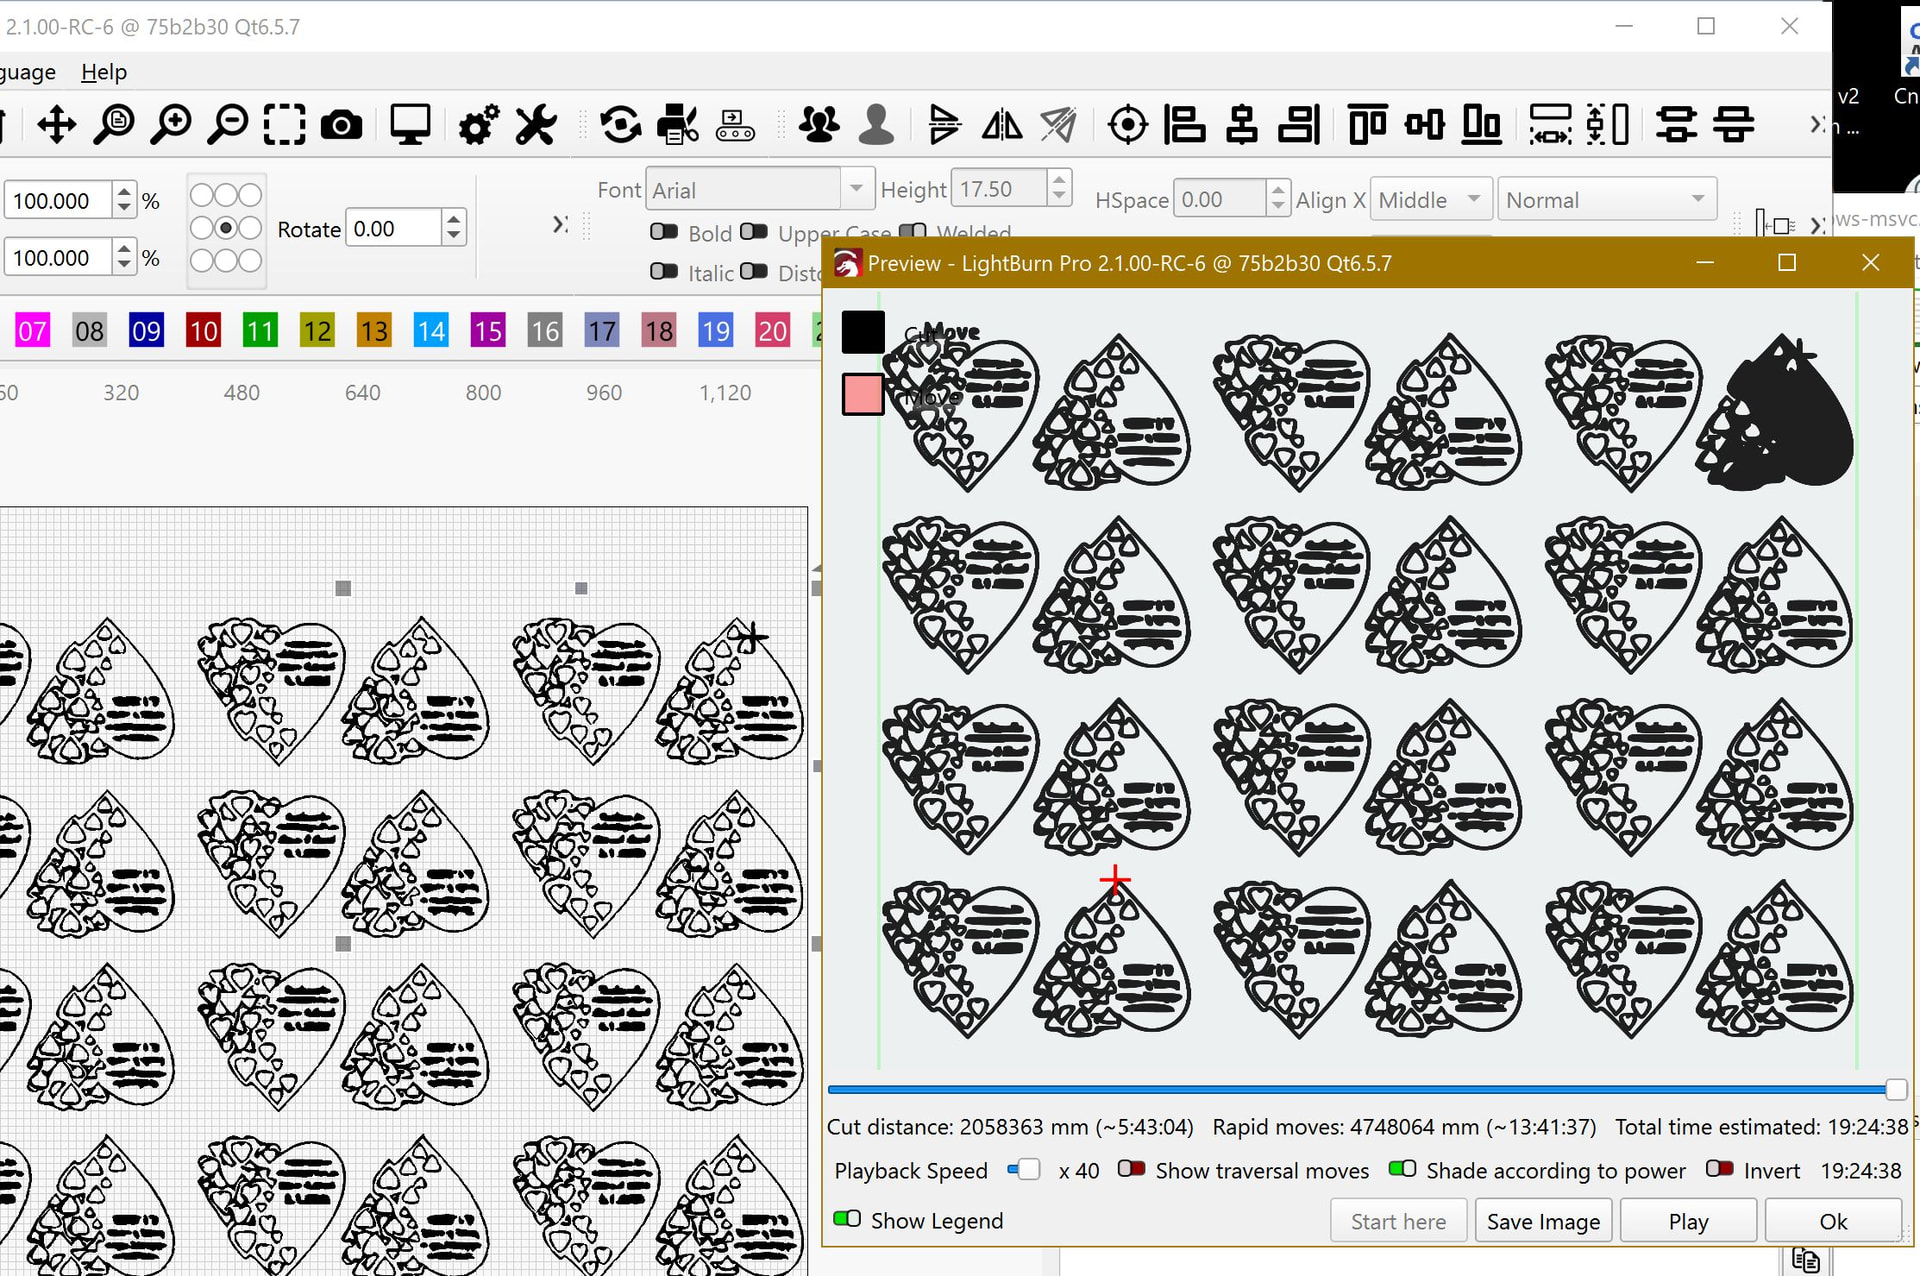
Task: Open the Normal style dropdown
Action: [1605, 200]
